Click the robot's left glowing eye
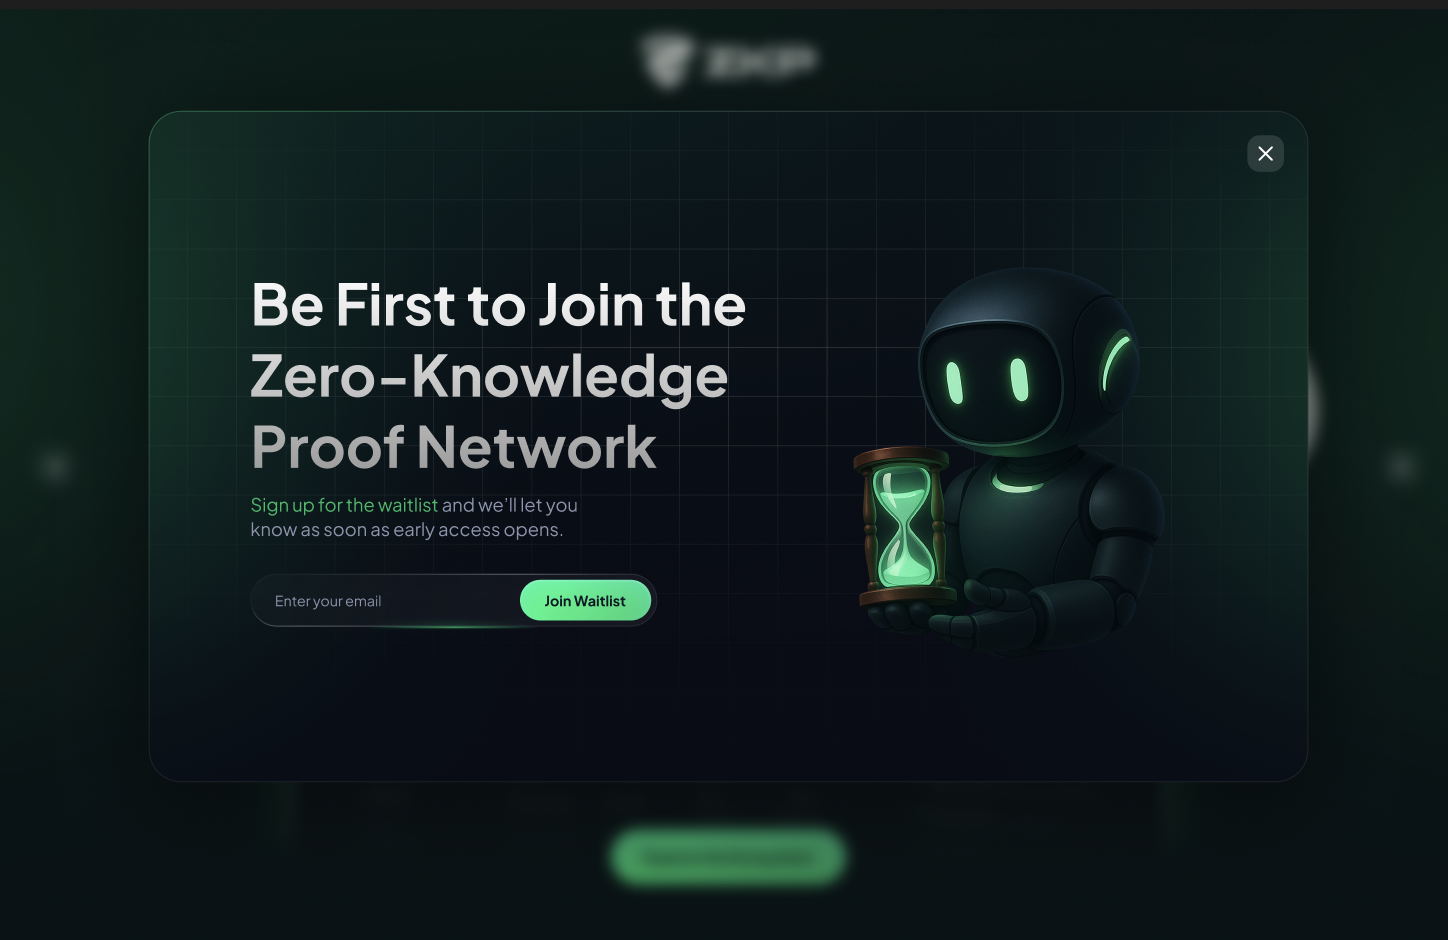The image size is (1448, 940). 955,383
